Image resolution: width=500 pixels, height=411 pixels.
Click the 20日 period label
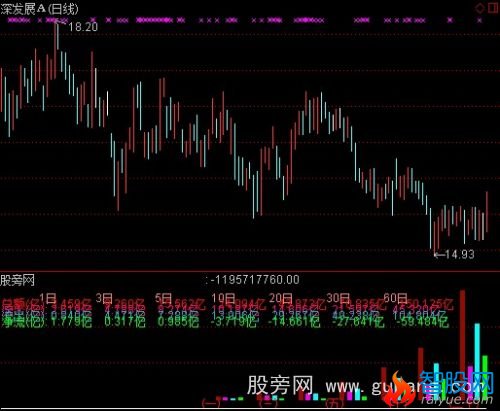280,298
